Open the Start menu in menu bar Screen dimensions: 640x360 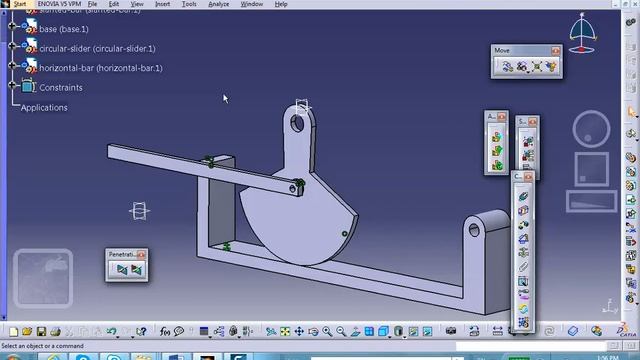(x=19, y=4)
